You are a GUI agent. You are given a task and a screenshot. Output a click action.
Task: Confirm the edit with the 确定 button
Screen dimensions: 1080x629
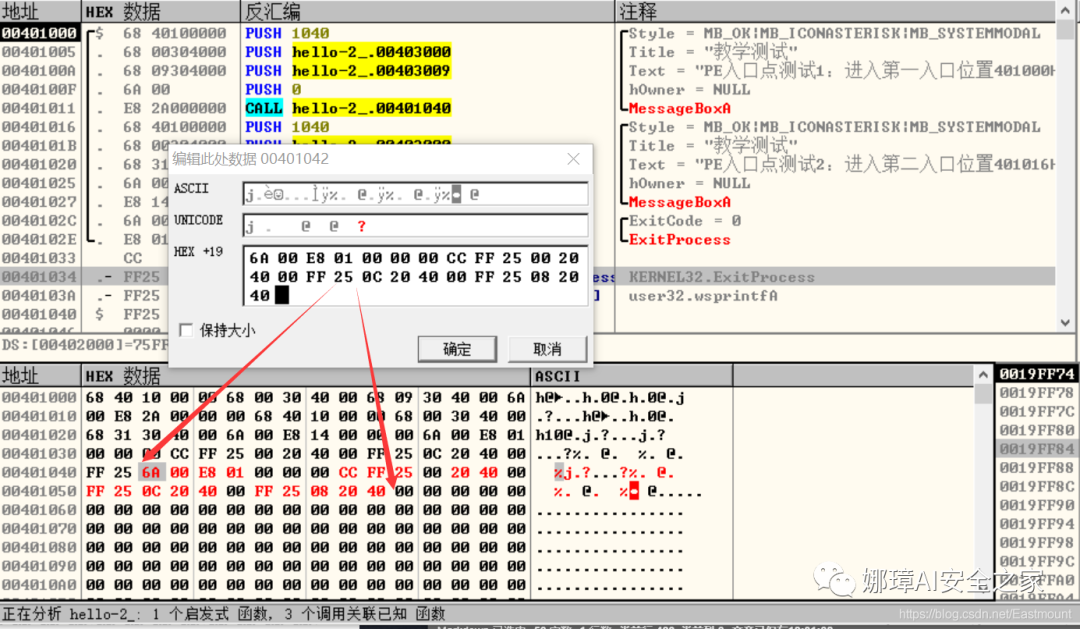click(x=457, y=349)
